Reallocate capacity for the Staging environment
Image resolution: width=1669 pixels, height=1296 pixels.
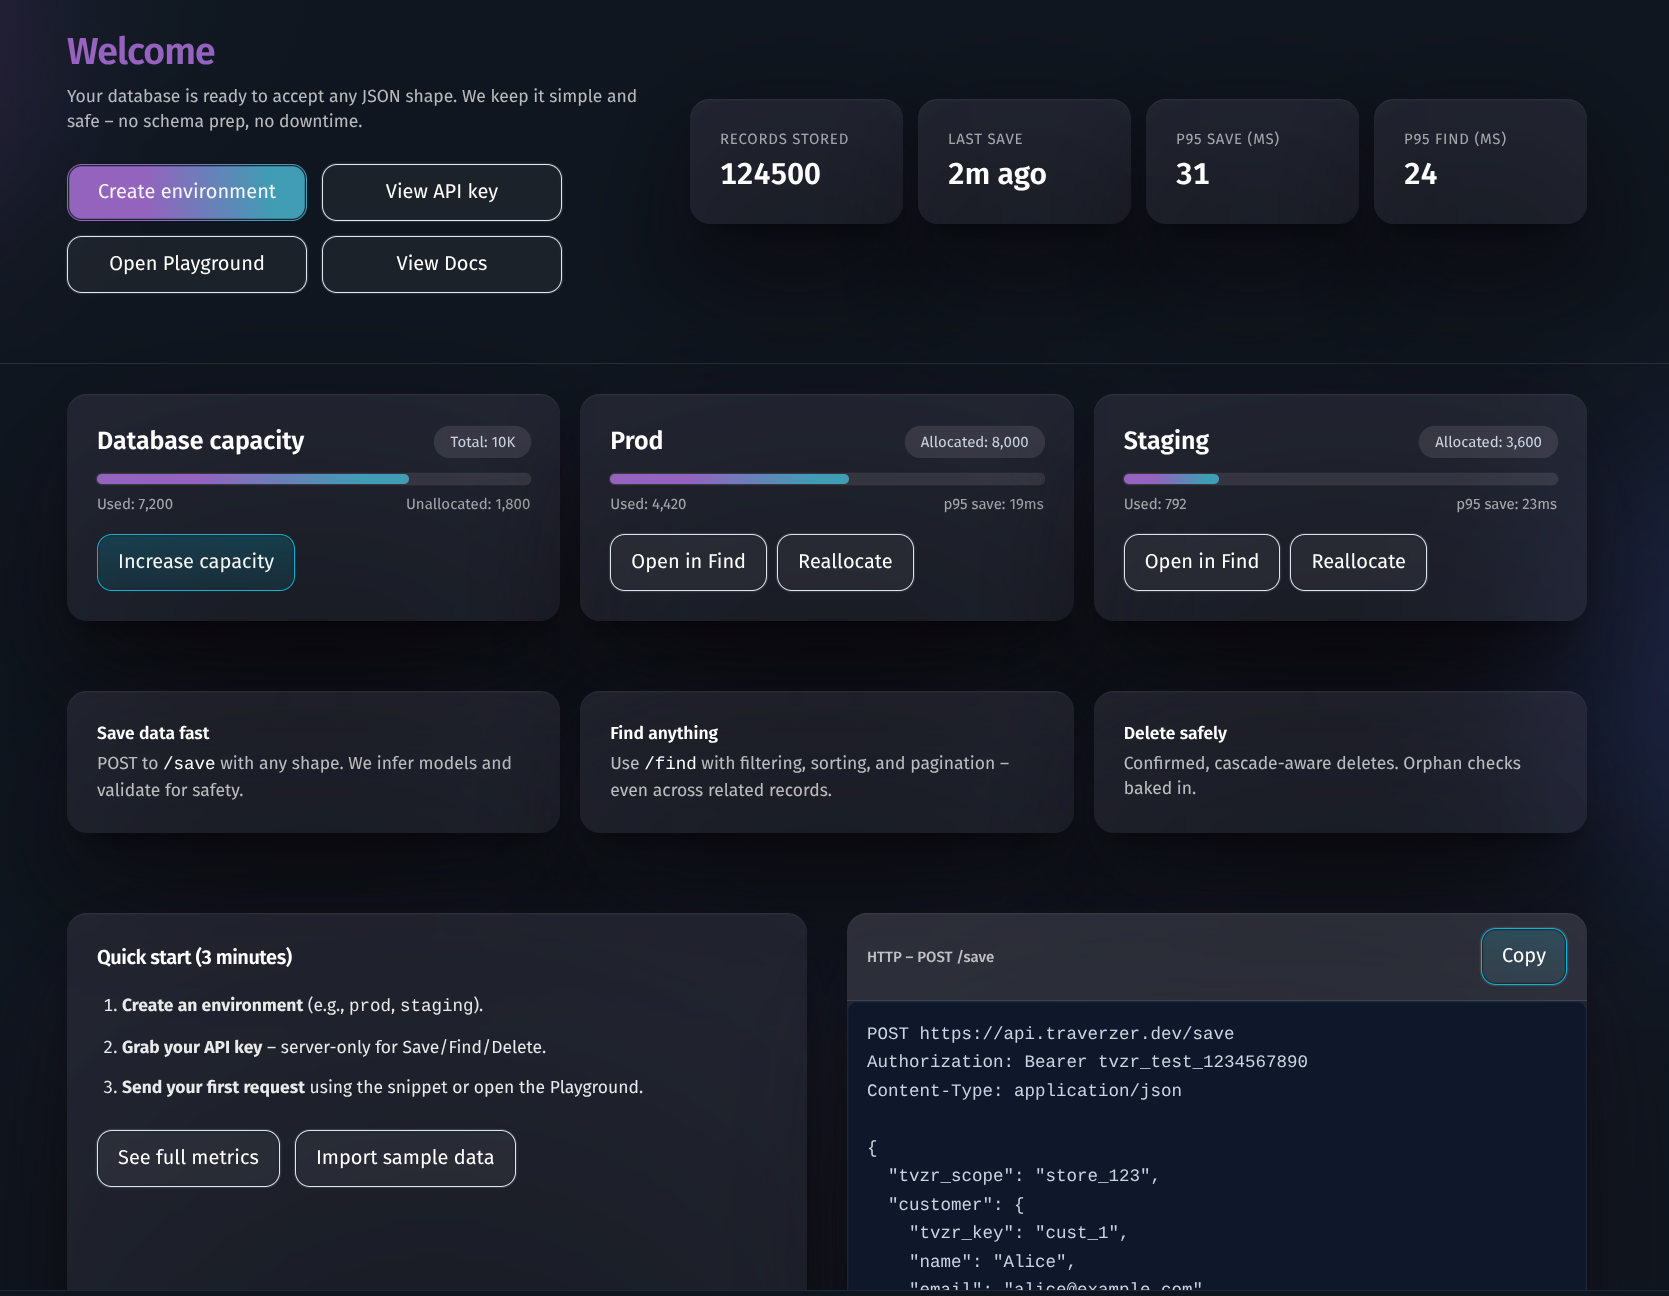coord(1357,561)
